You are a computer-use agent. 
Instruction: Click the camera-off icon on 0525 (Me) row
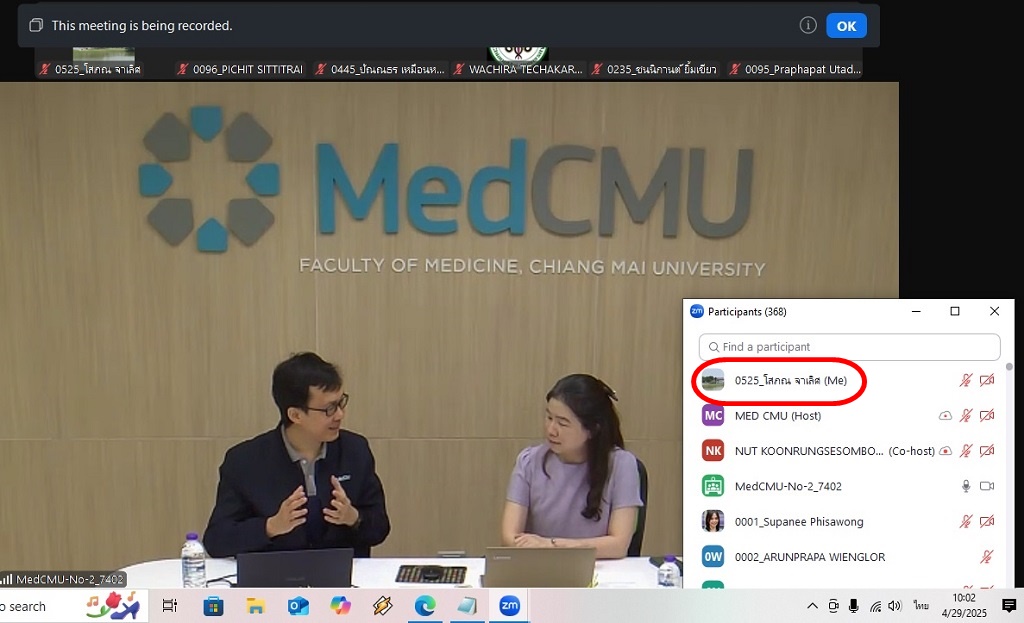point(987,380)
